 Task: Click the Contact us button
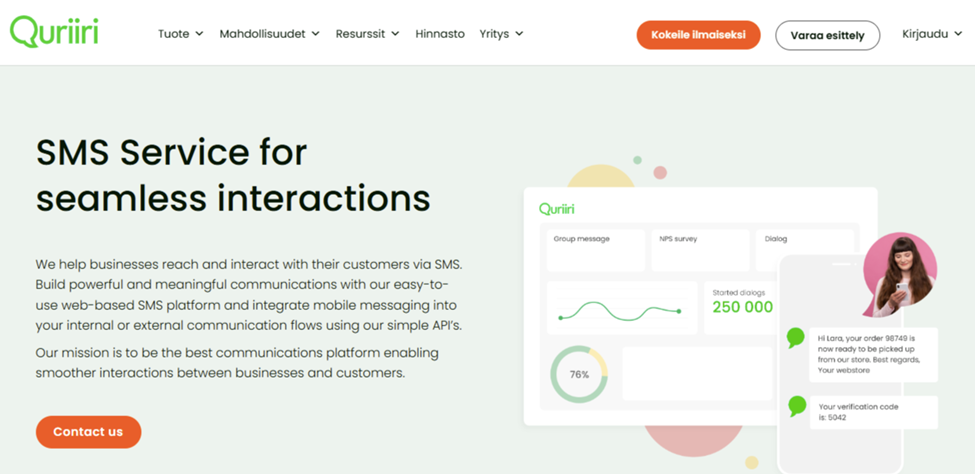point(88,432)
